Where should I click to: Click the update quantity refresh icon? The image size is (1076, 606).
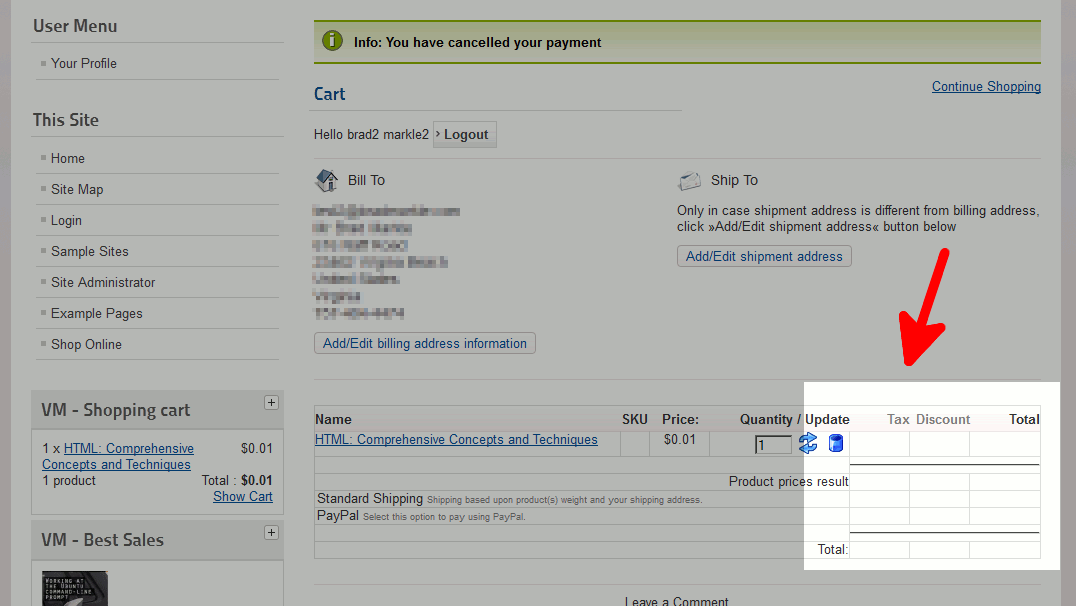point(808,443)
